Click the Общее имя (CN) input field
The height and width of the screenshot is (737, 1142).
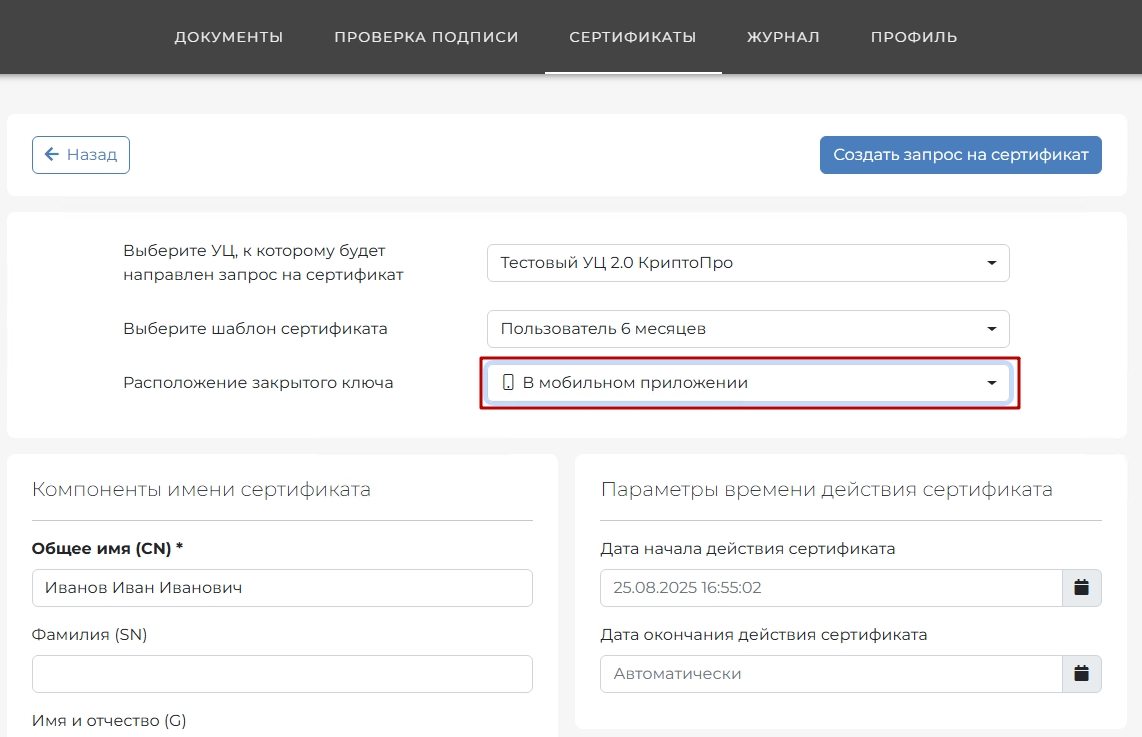click(282, 588)
